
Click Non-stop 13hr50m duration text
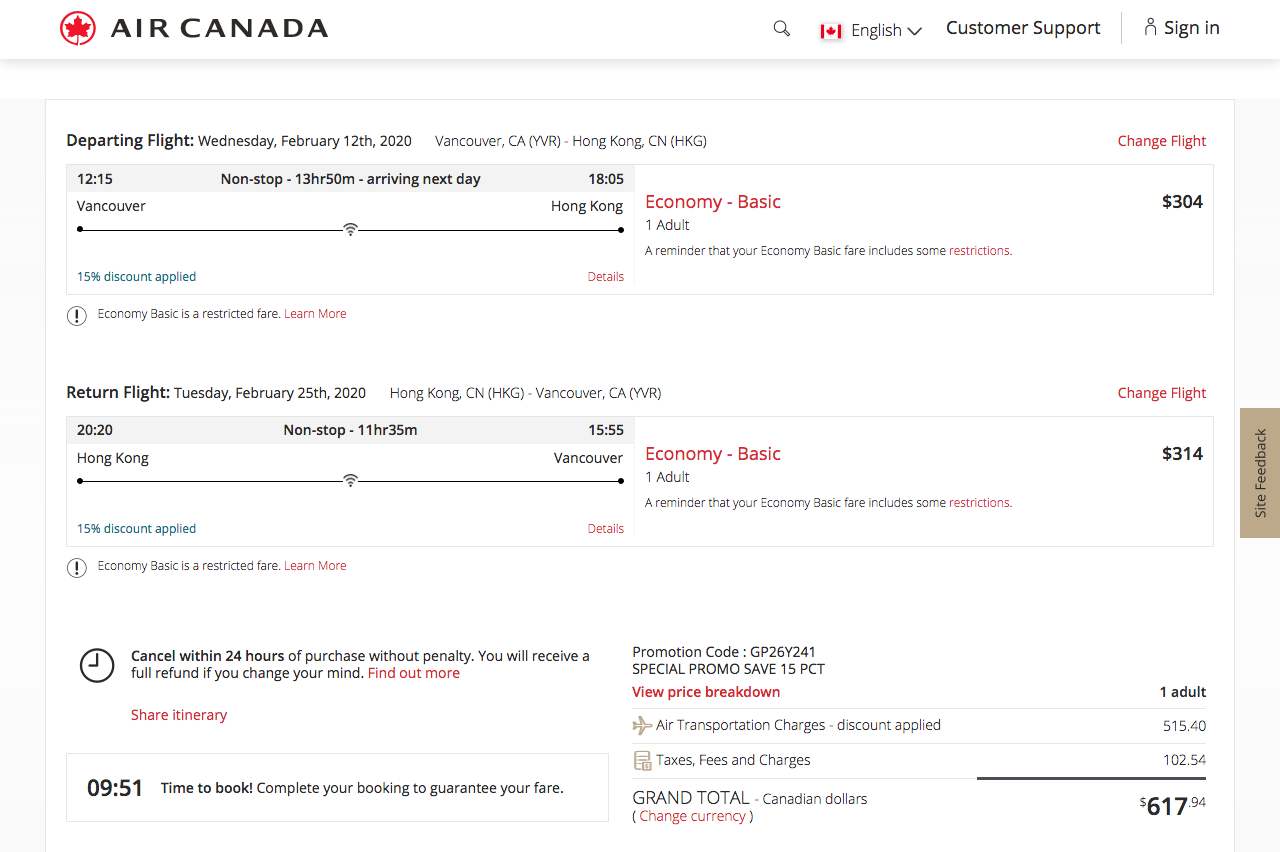(x=351, y=179)
